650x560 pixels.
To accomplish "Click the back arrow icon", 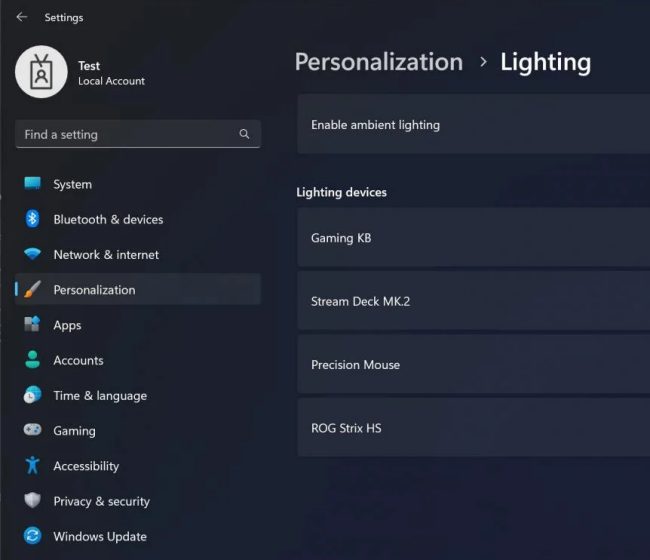I will tap(22, 17).
